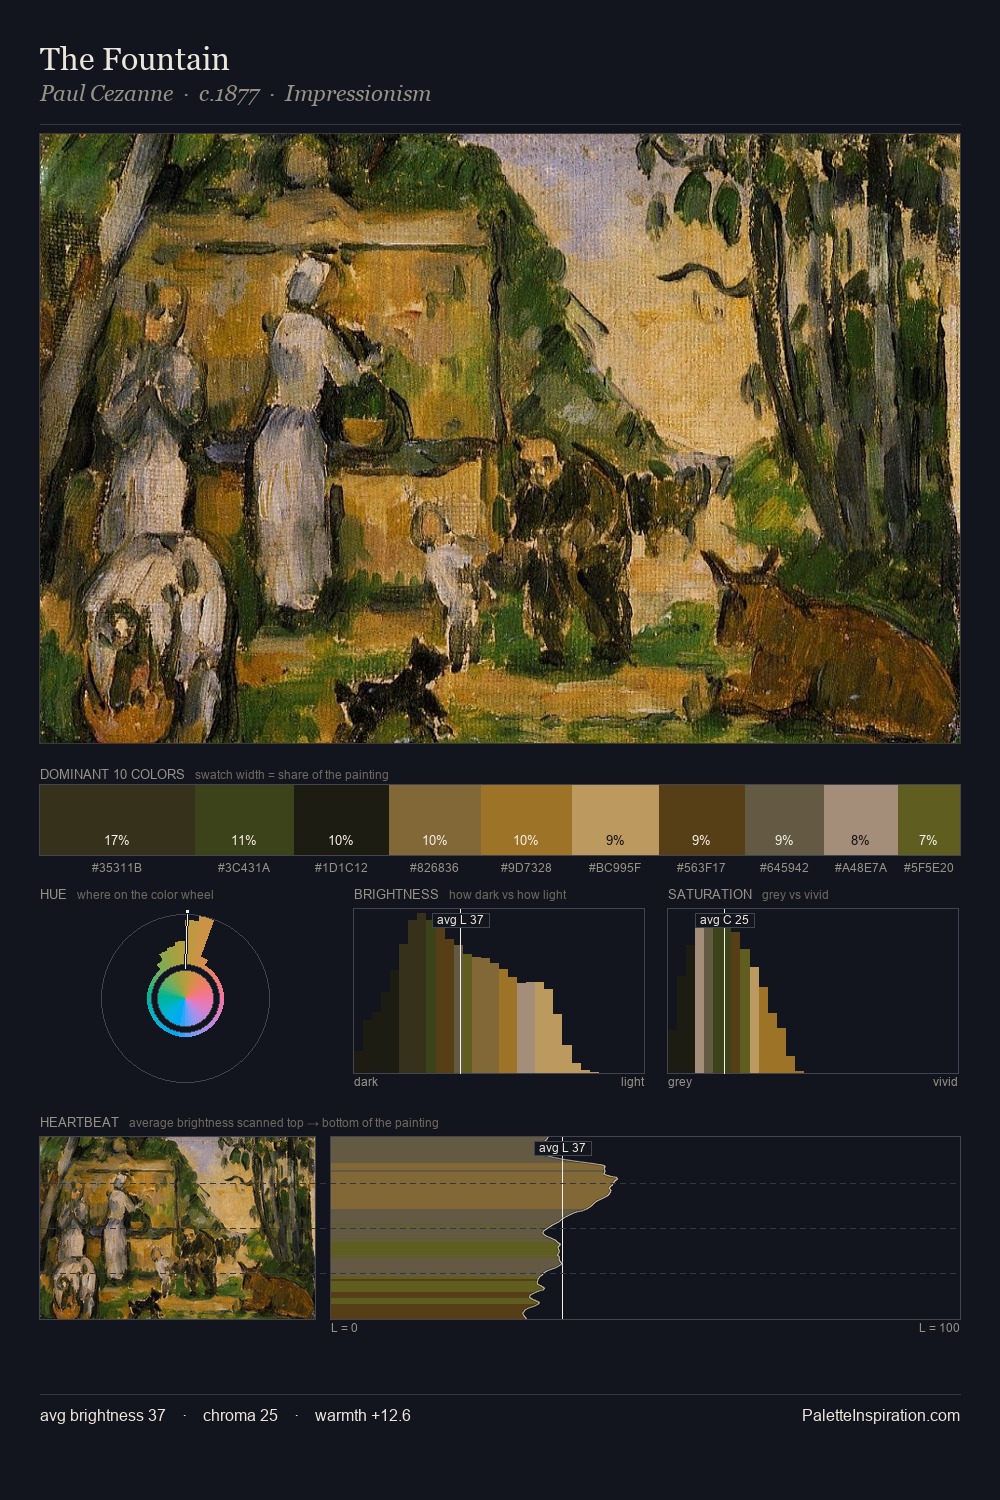The height and width of the screenshot is (1500, 1000).
Task: Click the heartbeat brightness profile chart
Action: [645, 1228]
